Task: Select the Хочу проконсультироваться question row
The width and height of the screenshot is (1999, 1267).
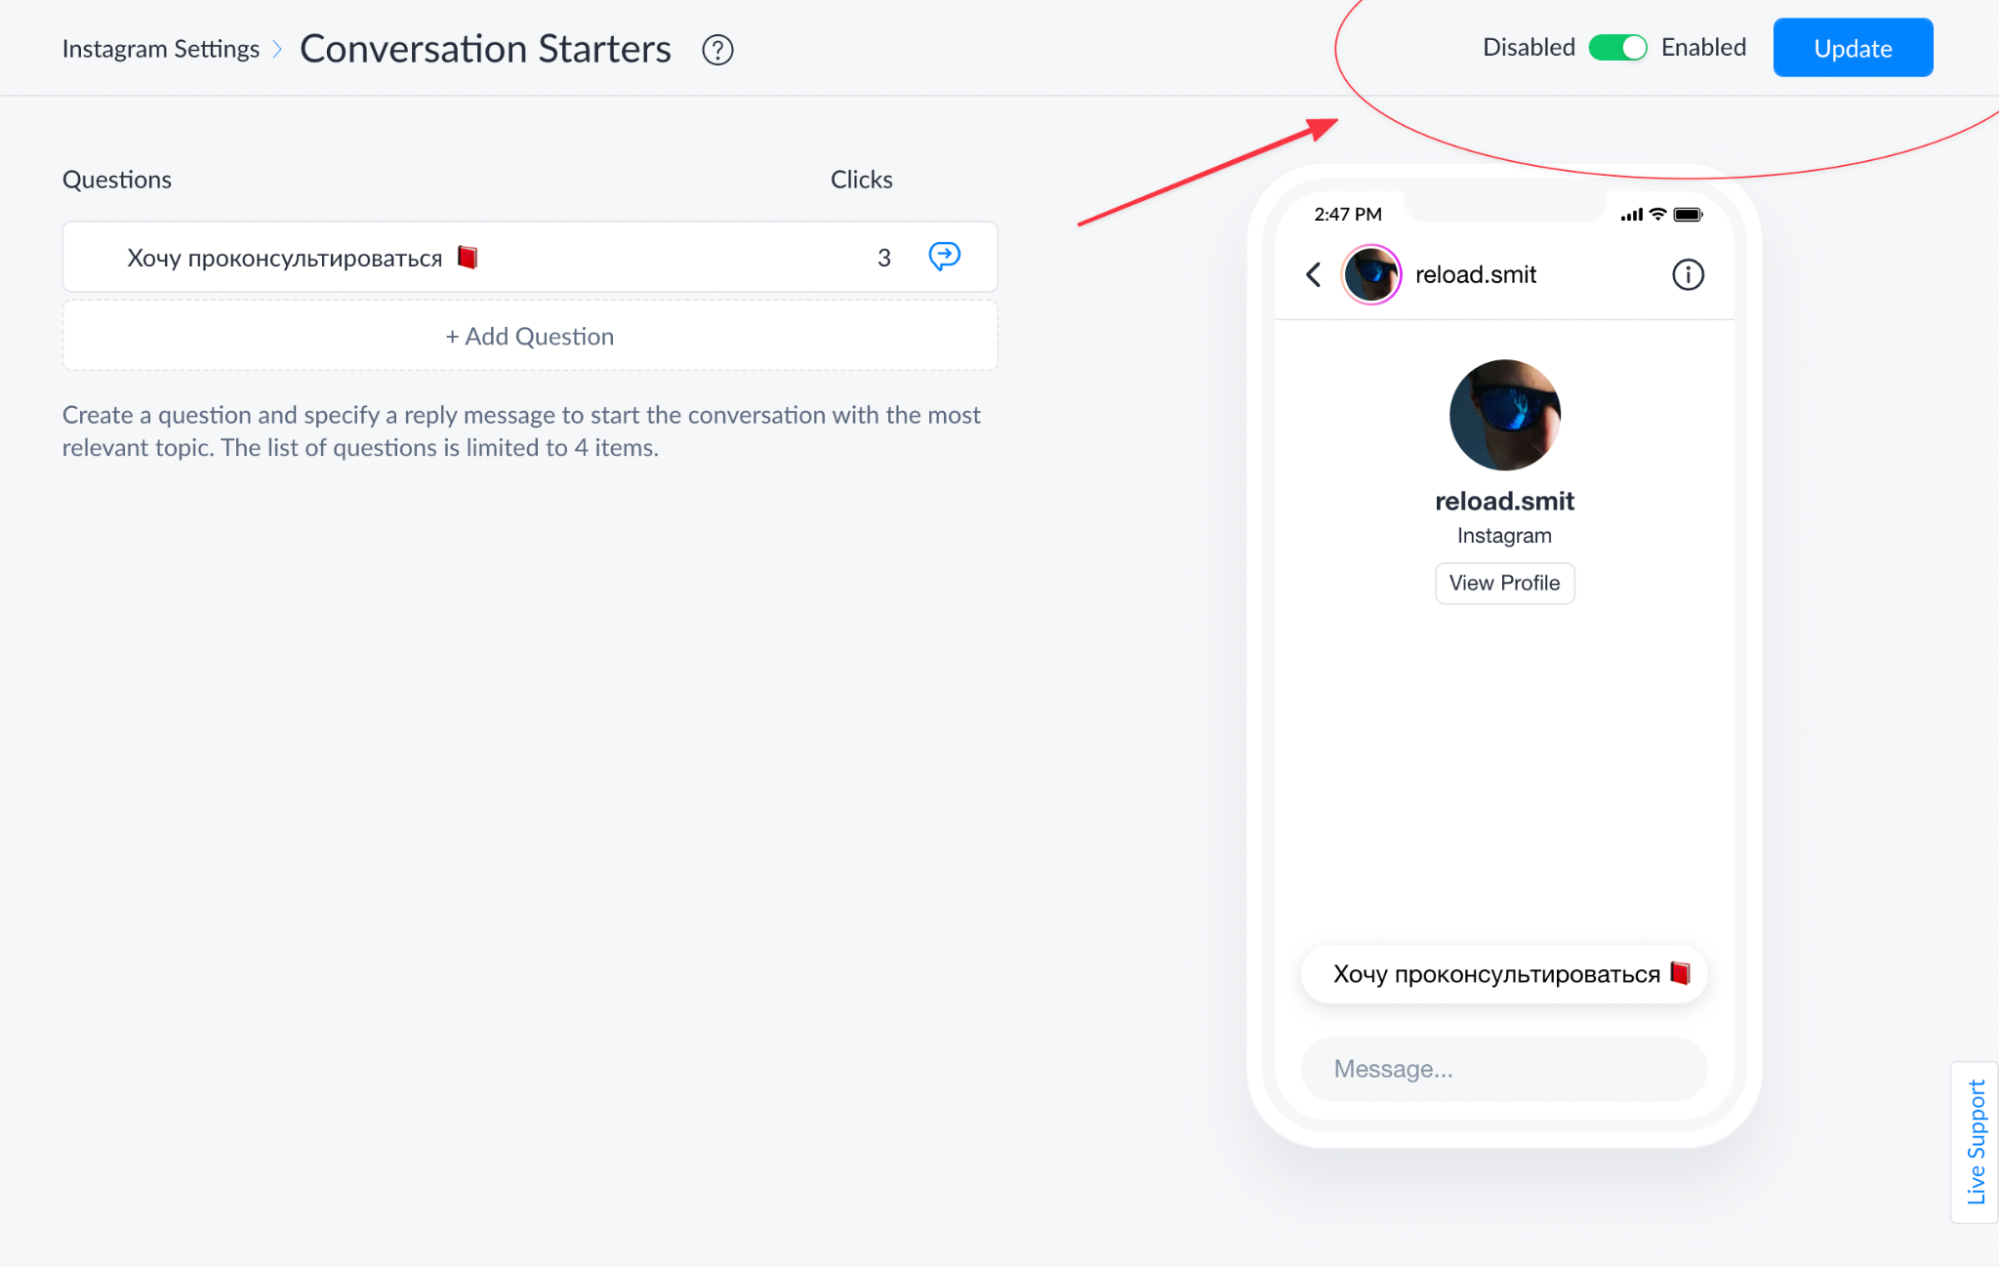Action: [x=530, y=256]
